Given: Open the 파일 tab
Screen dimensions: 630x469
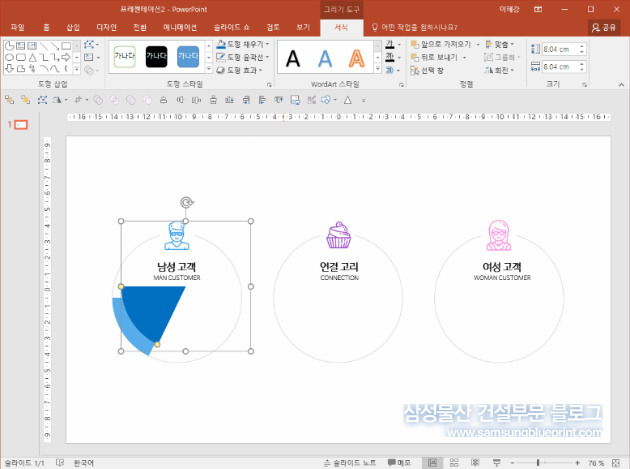Looking at the screenshot, I should [17, 27].
